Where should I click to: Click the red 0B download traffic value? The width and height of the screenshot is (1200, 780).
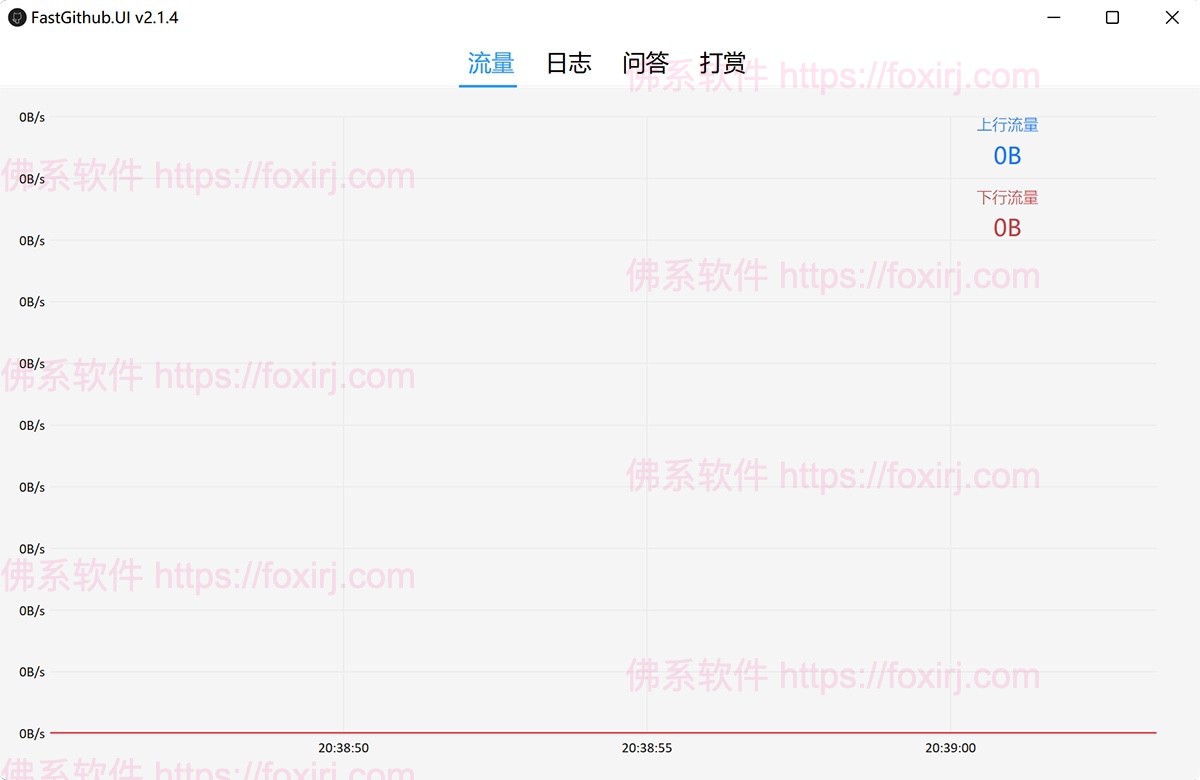(1007, 227)
